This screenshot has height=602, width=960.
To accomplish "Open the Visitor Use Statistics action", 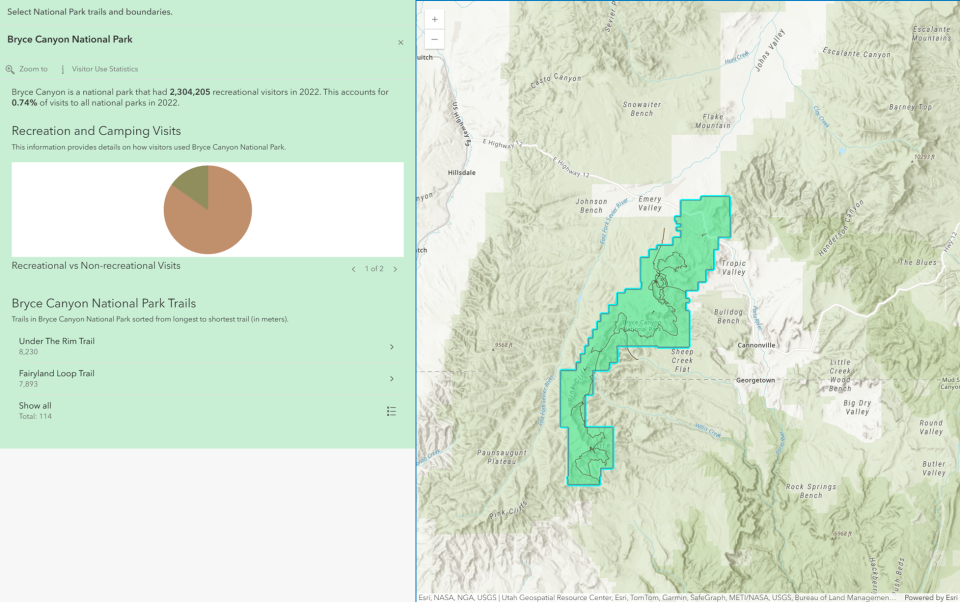I will click(104, 69).
